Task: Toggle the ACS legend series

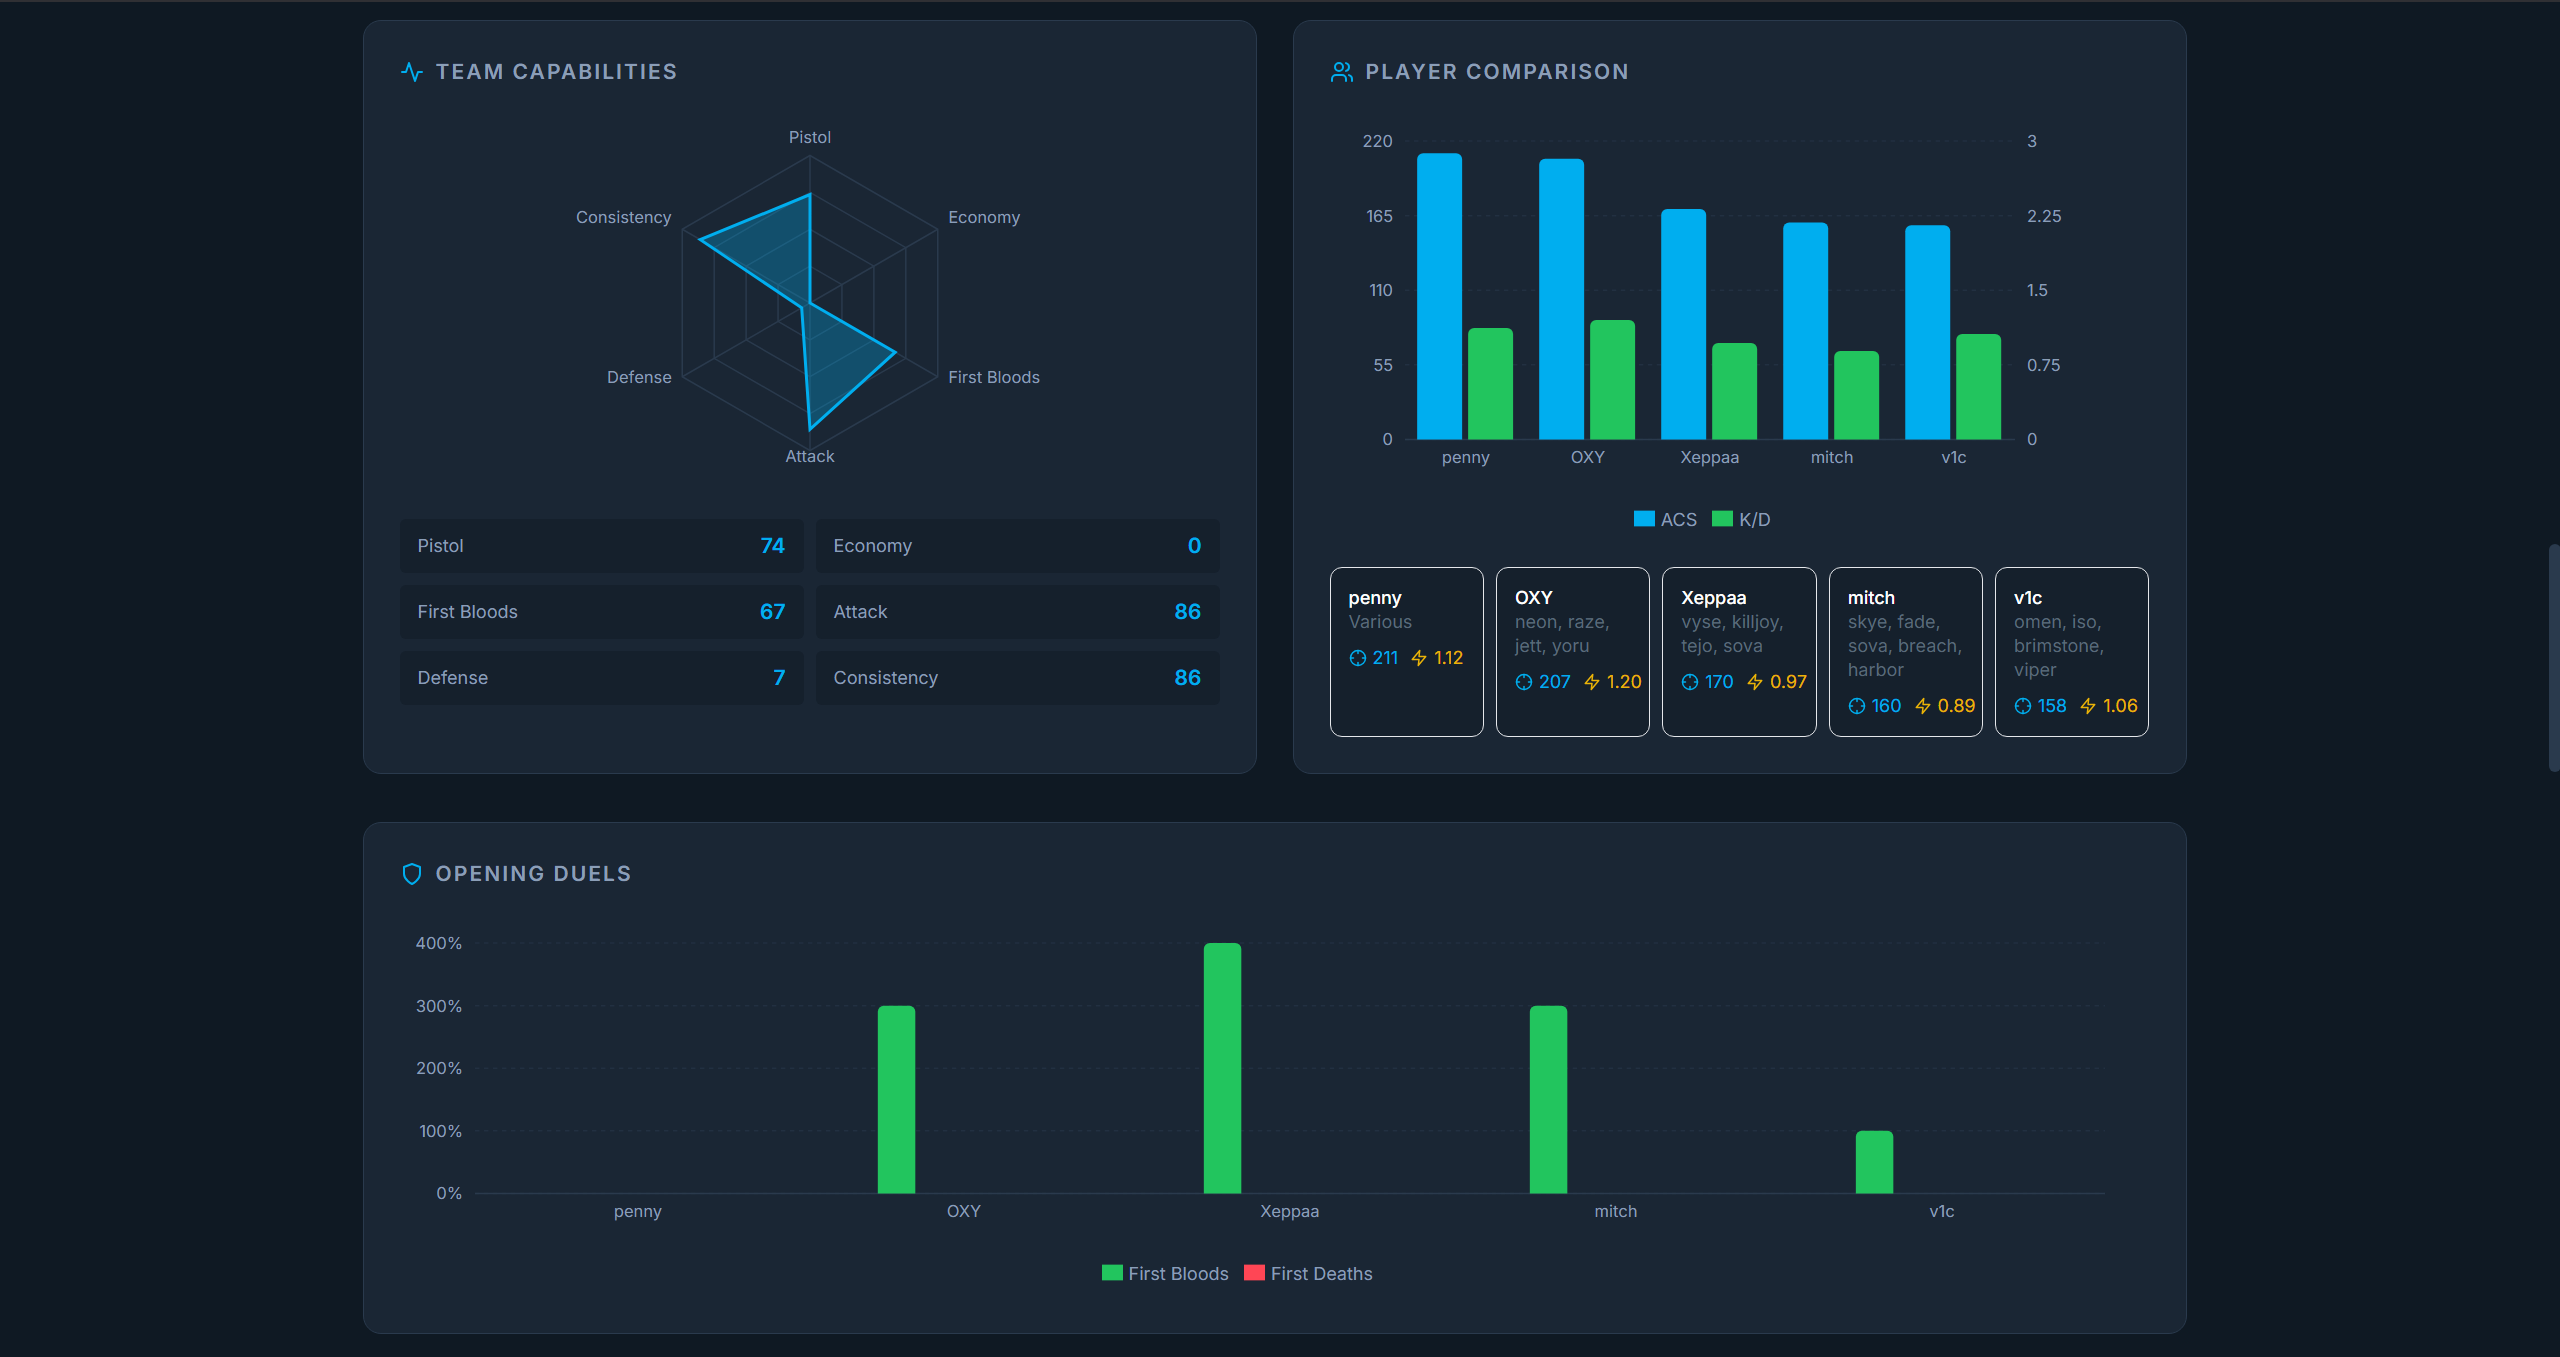Action: point(1665,519)
